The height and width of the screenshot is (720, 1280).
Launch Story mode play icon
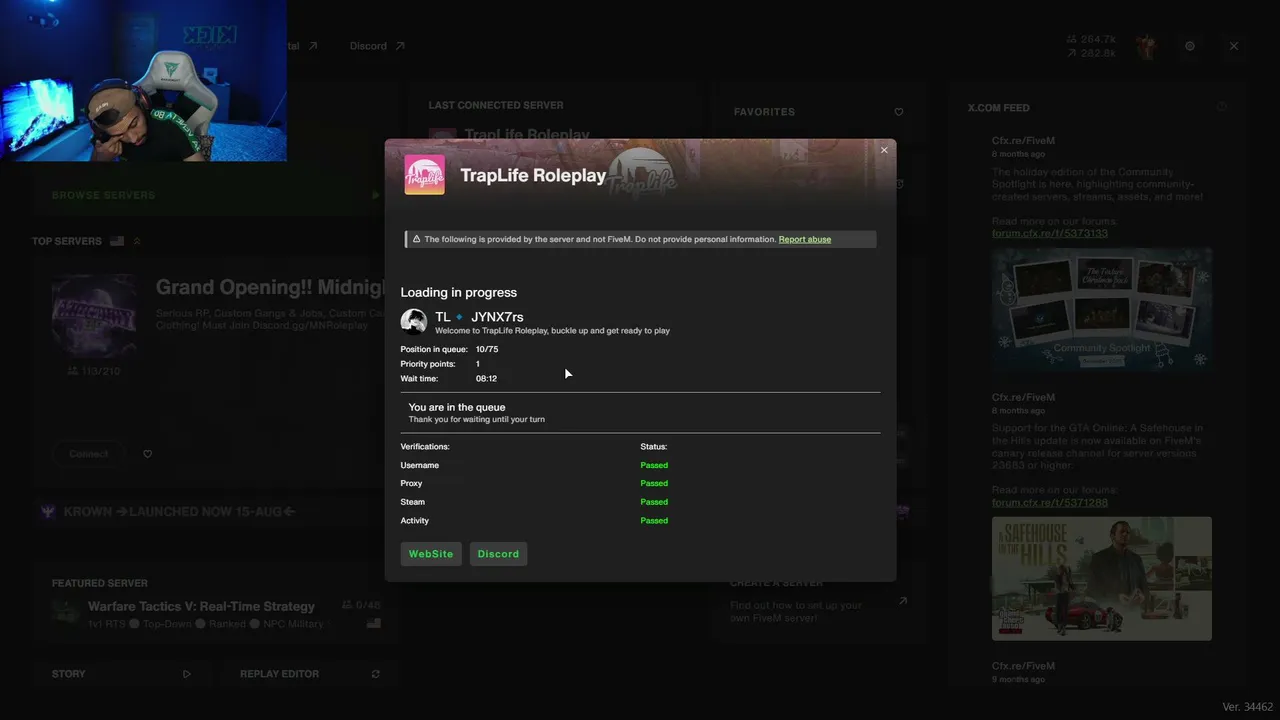point(187,674)
